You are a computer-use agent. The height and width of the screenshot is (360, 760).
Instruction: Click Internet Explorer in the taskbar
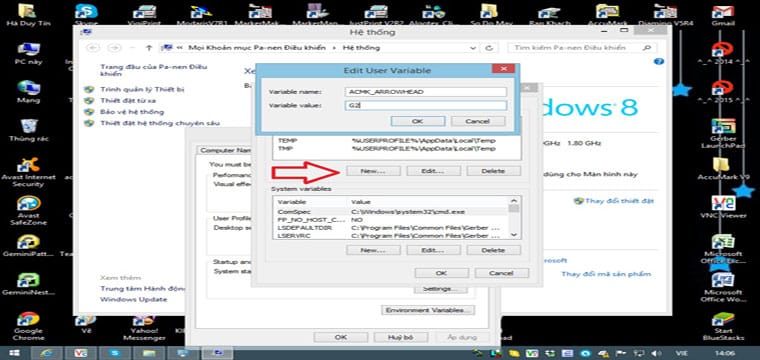[x=47, y=353]
